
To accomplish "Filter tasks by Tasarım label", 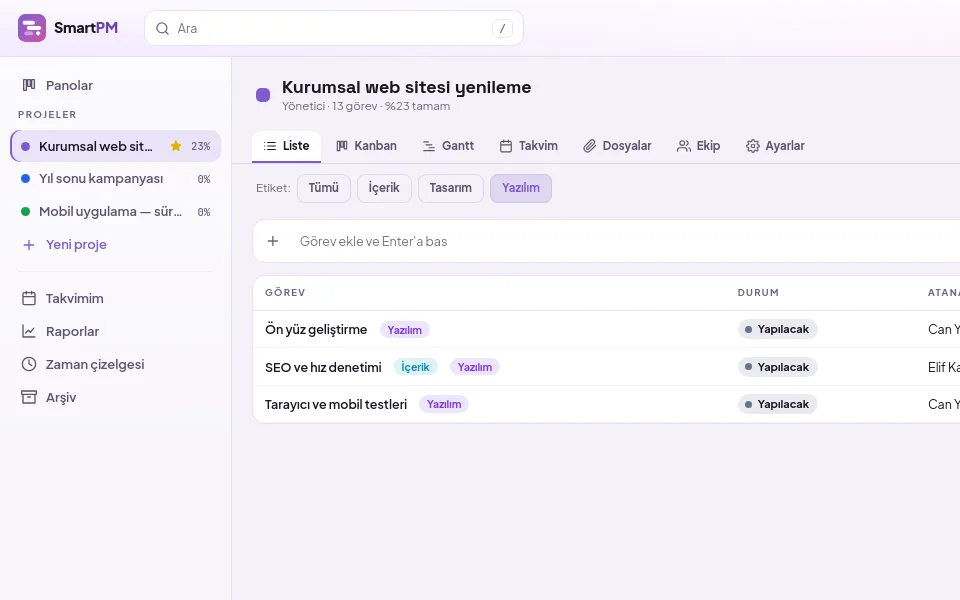I will (x=451, y=188).
